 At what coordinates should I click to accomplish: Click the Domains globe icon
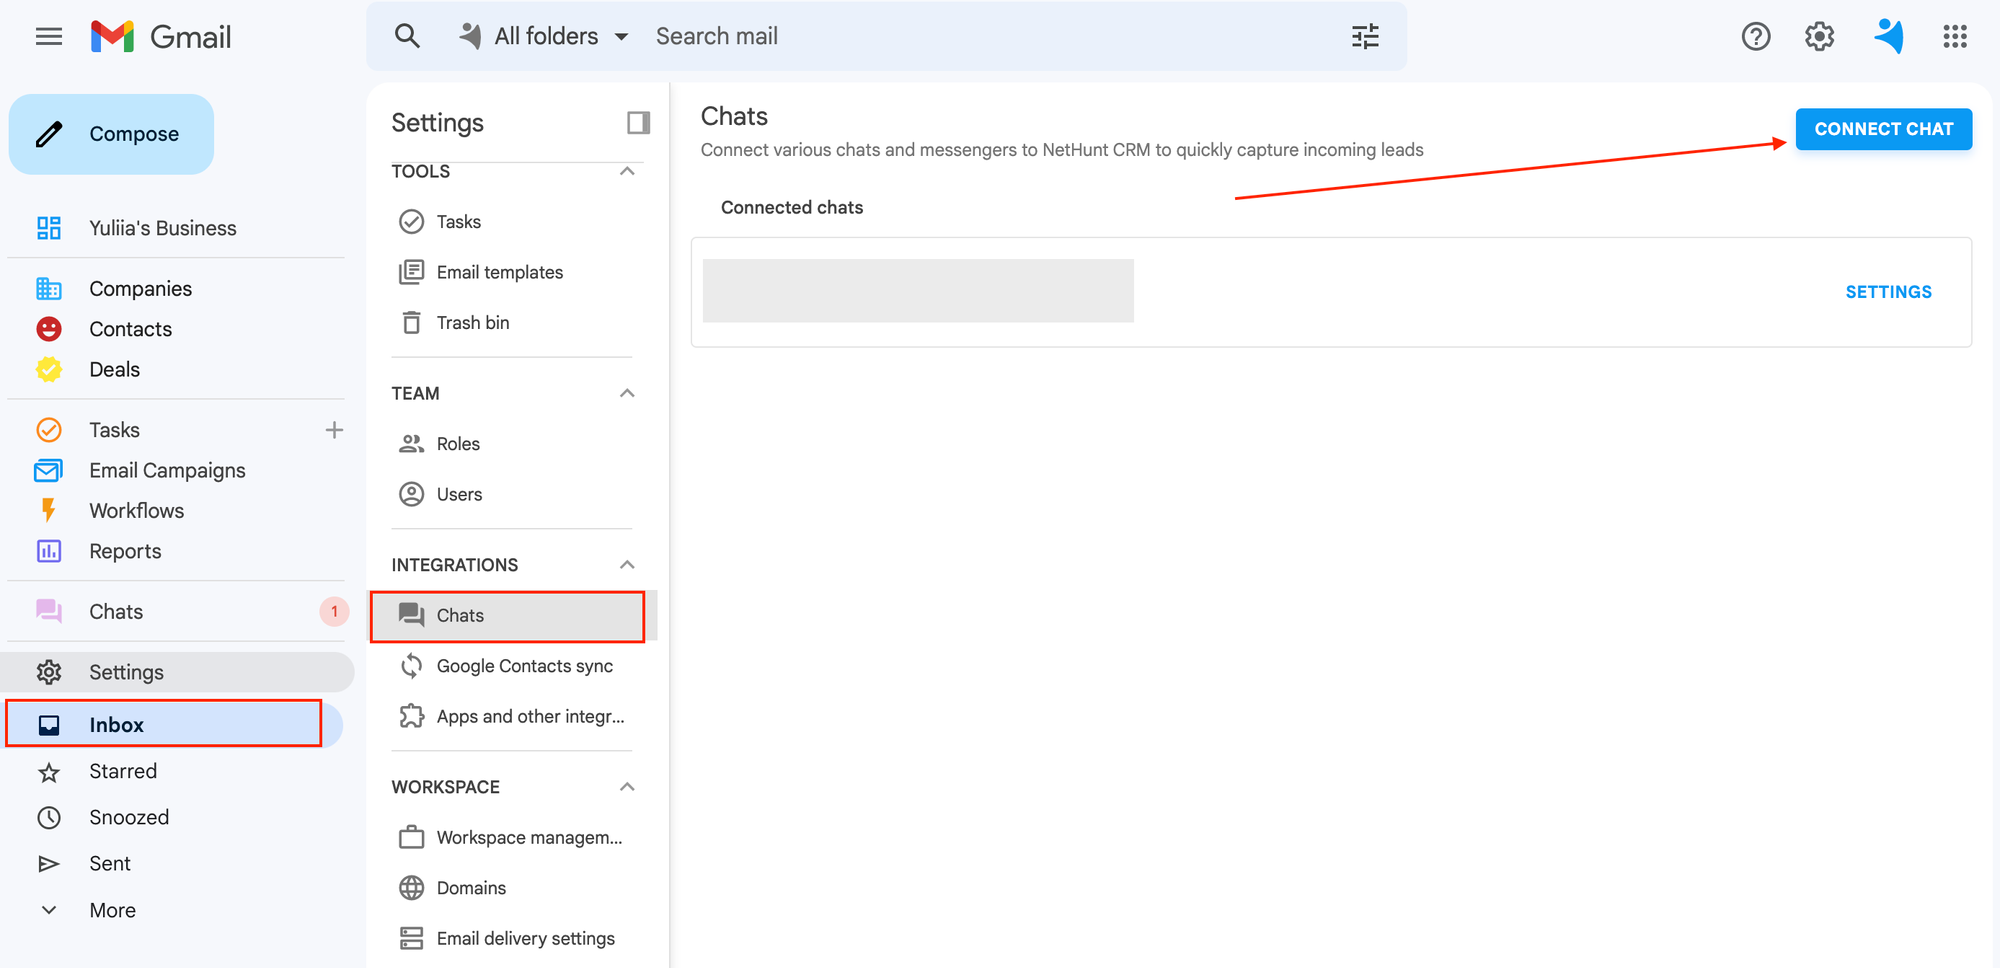411,888
